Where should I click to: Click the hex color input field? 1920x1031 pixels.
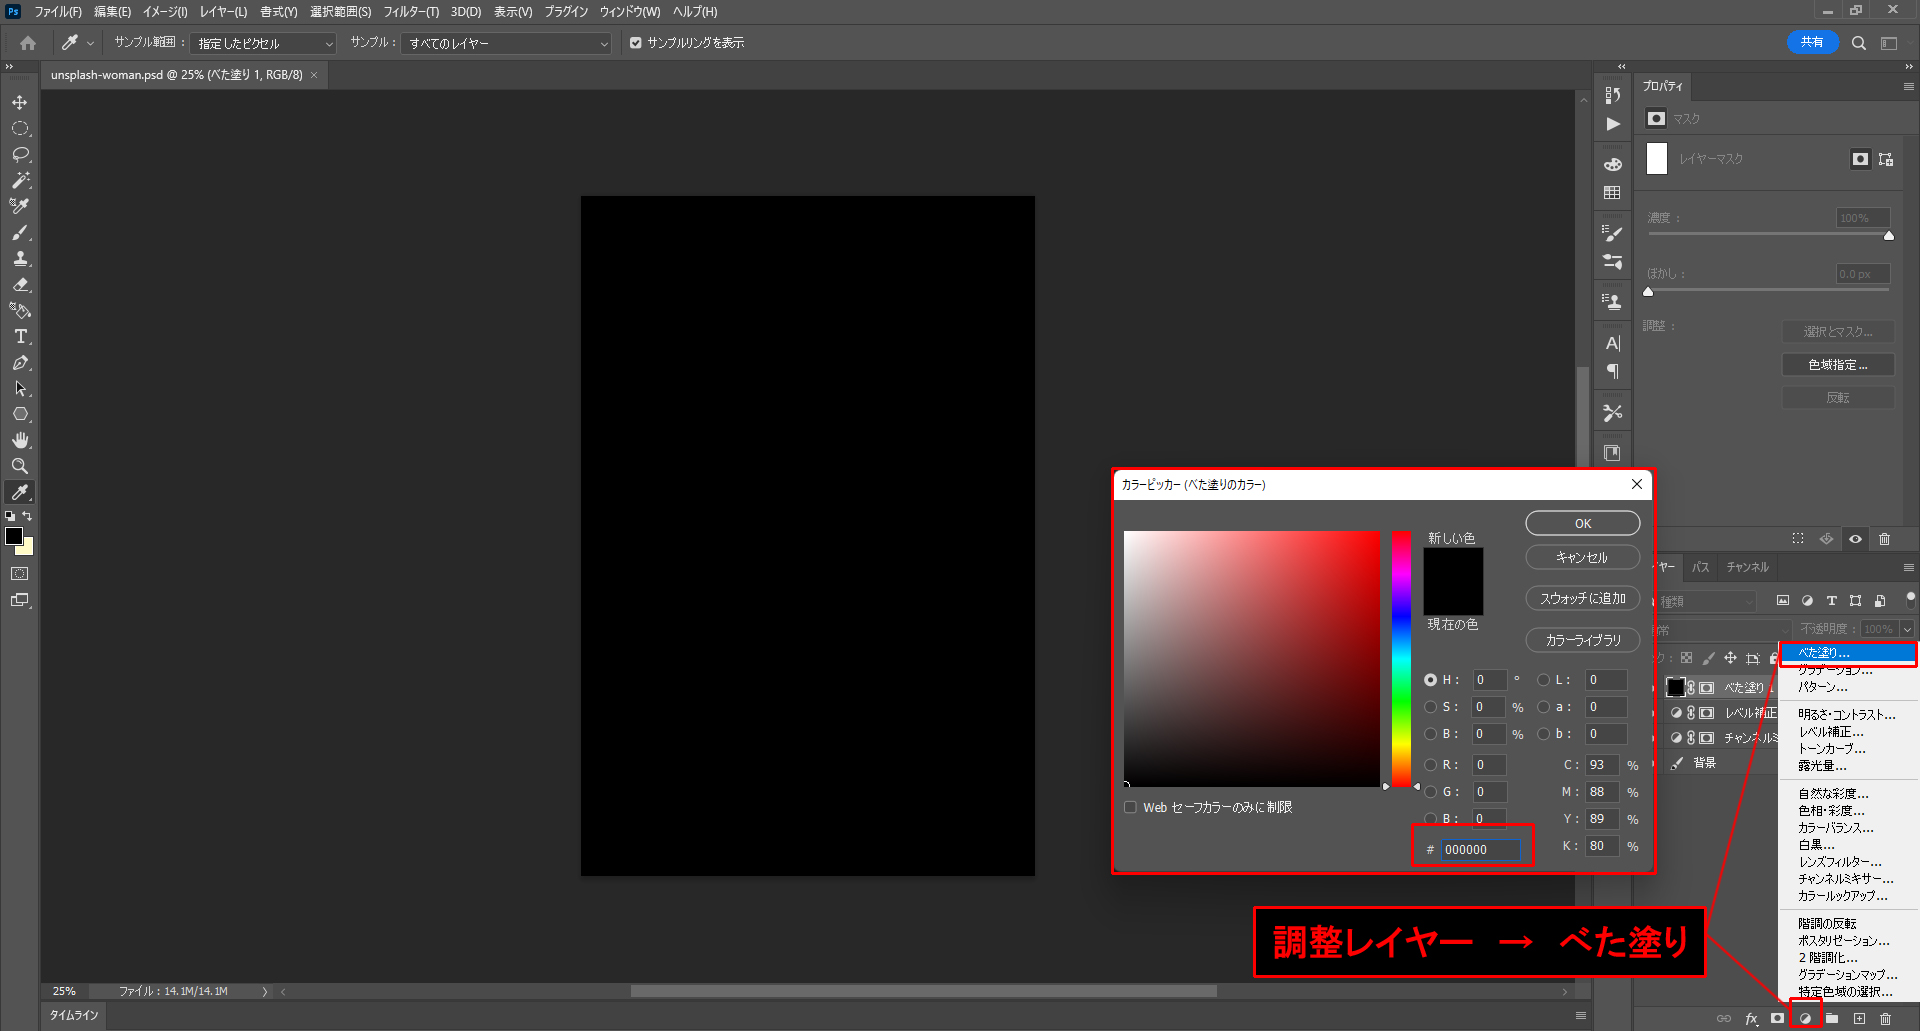1480,850
